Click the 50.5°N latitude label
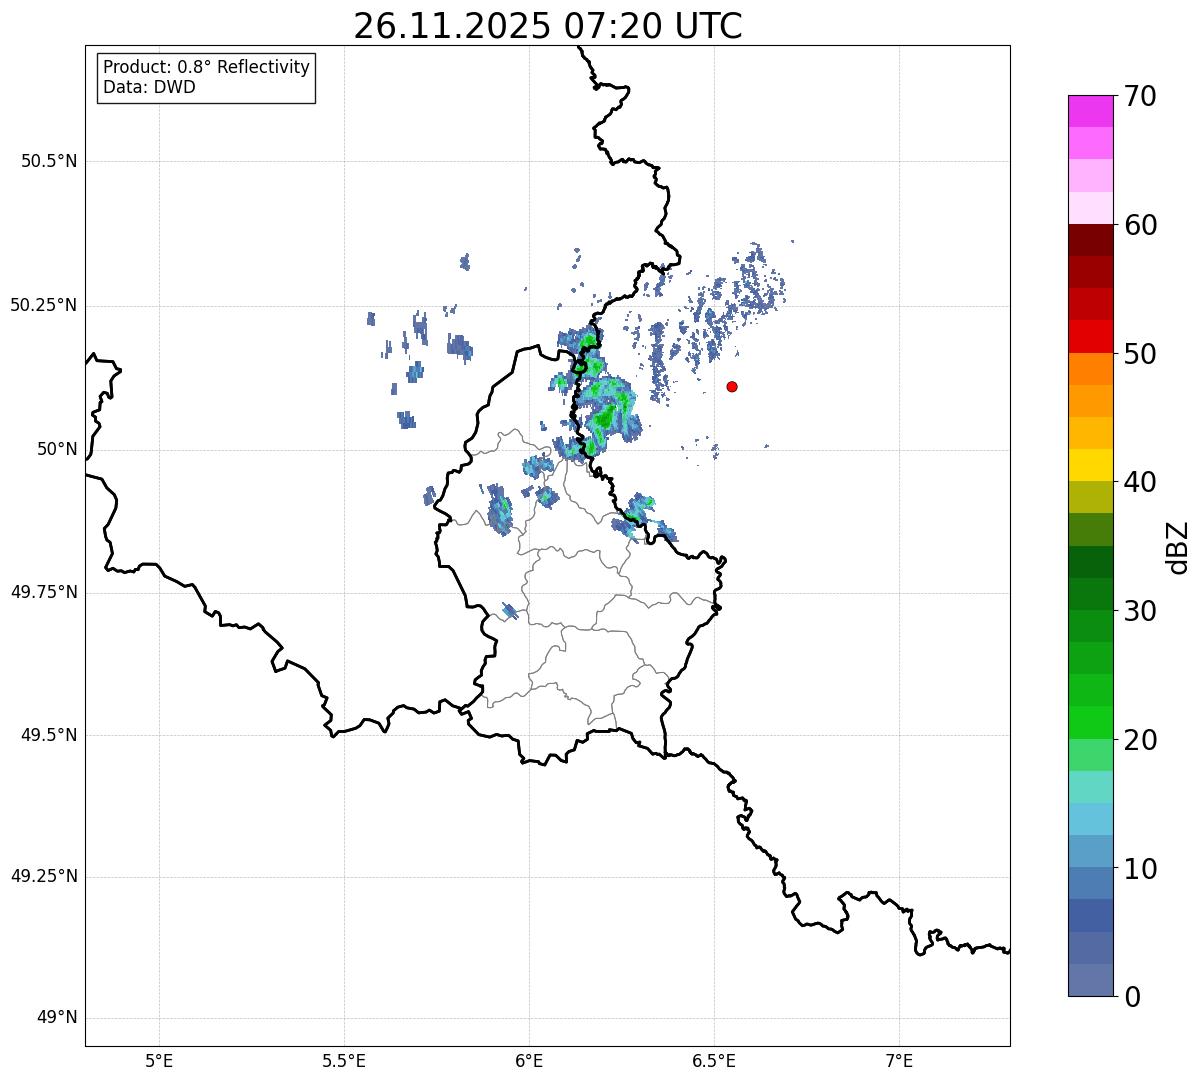This screenshot has height=1081, width=1202. coord(49,161)
